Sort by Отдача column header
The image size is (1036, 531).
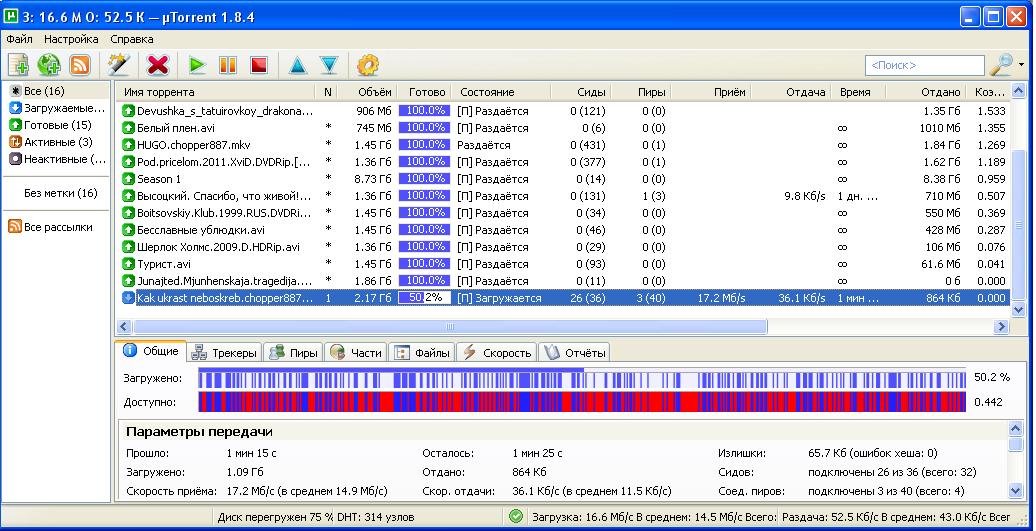(791, 92)
